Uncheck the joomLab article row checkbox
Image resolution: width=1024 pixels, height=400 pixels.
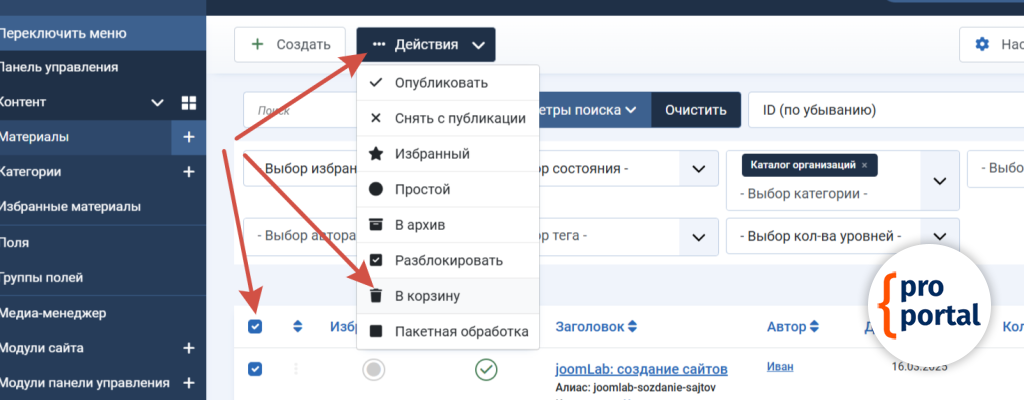click(255, 369)
